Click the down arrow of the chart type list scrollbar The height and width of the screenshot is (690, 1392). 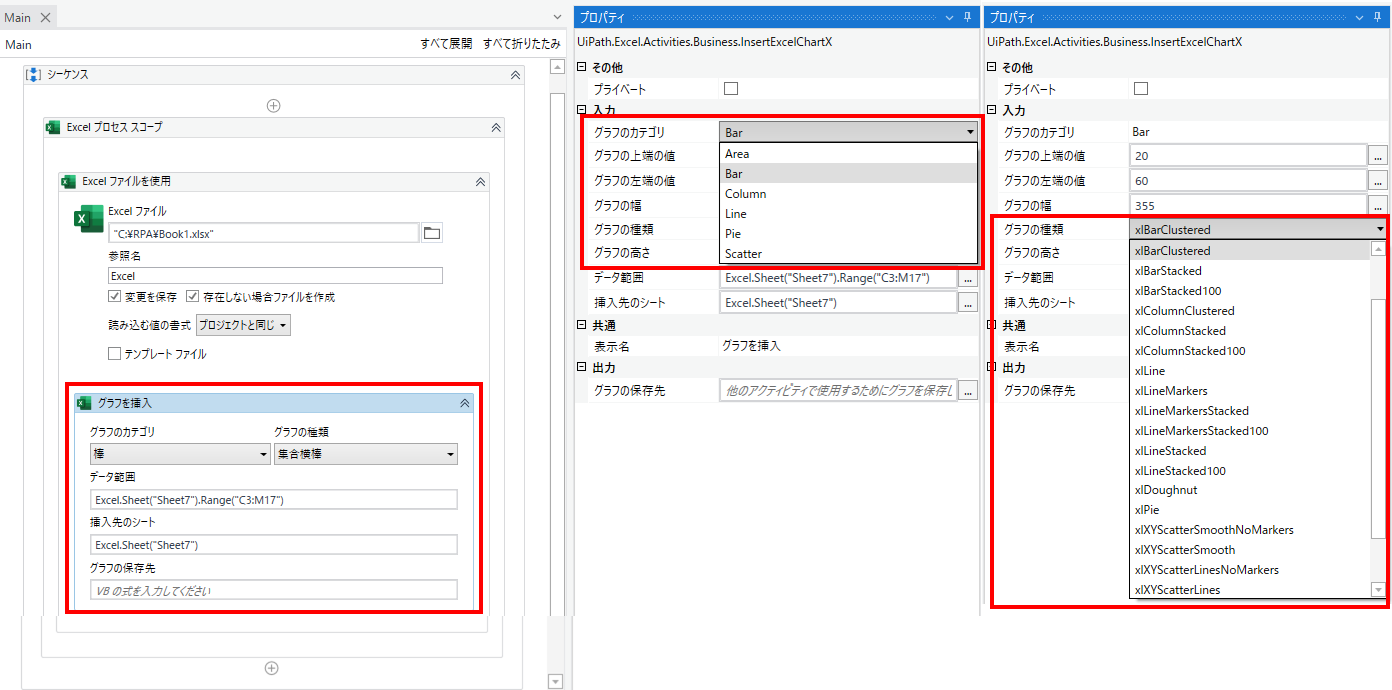click(x=1380, y=590)
